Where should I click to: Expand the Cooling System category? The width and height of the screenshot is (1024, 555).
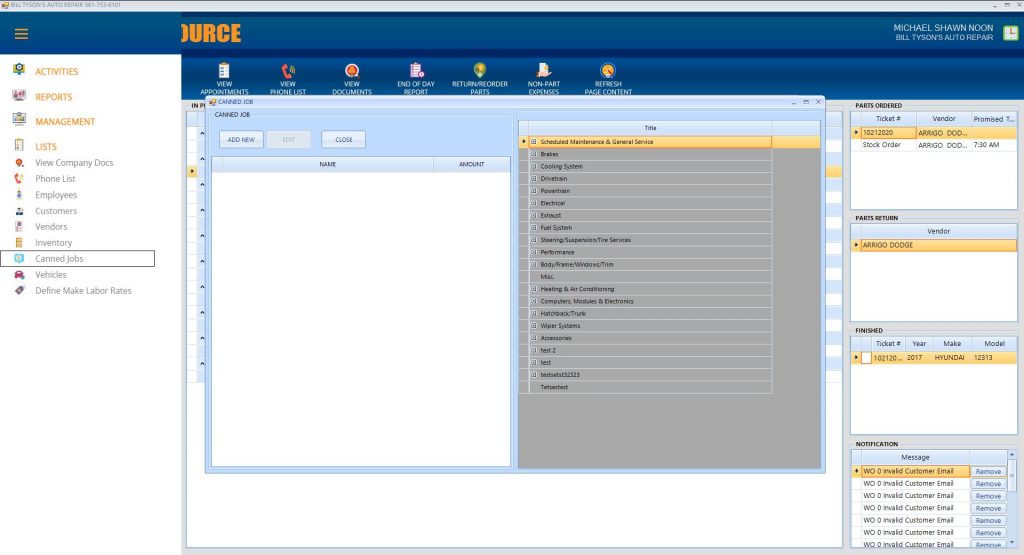pos(534,167)
